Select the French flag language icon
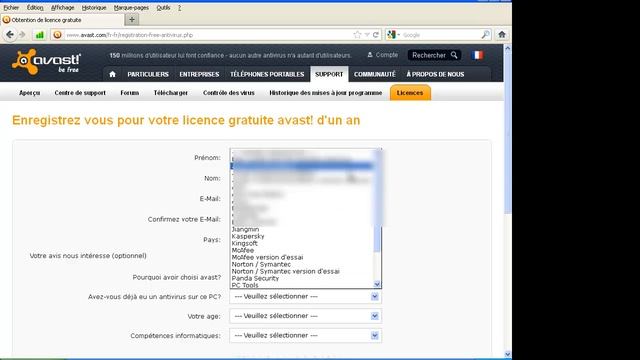 477,55
